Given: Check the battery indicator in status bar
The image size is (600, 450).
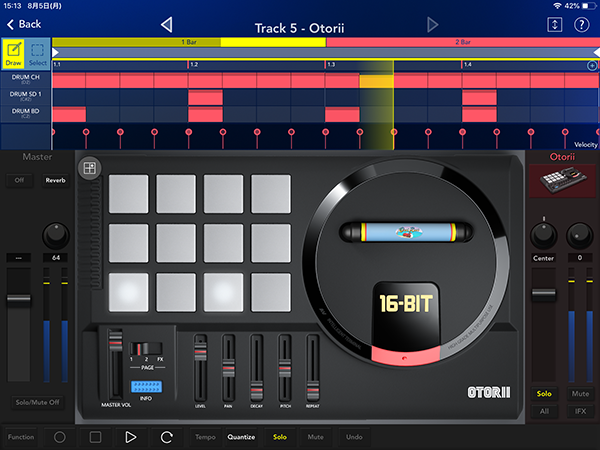Looking at the screenshot, I should tap(589, 6).
